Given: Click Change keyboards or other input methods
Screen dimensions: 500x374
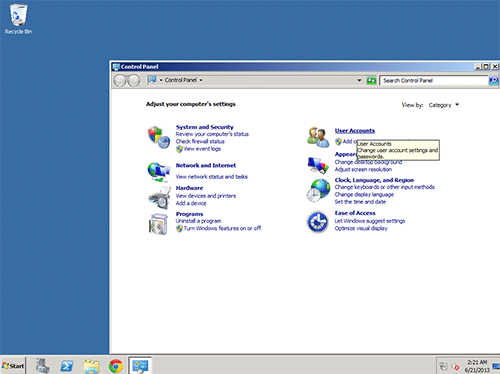Looking at the screenshot, I should (385, 187).
